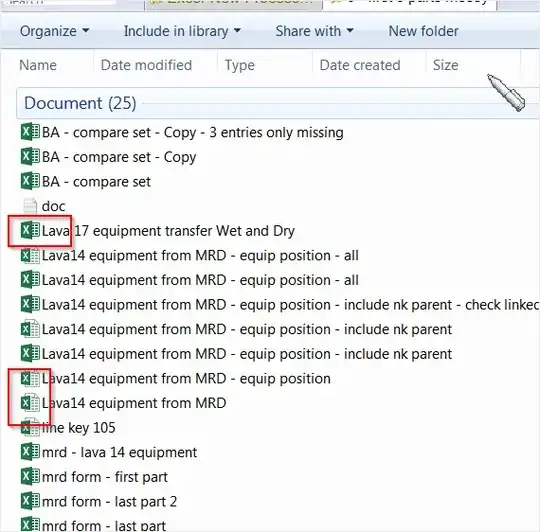Sort files by the Name column header

click(x=38, y=65)
